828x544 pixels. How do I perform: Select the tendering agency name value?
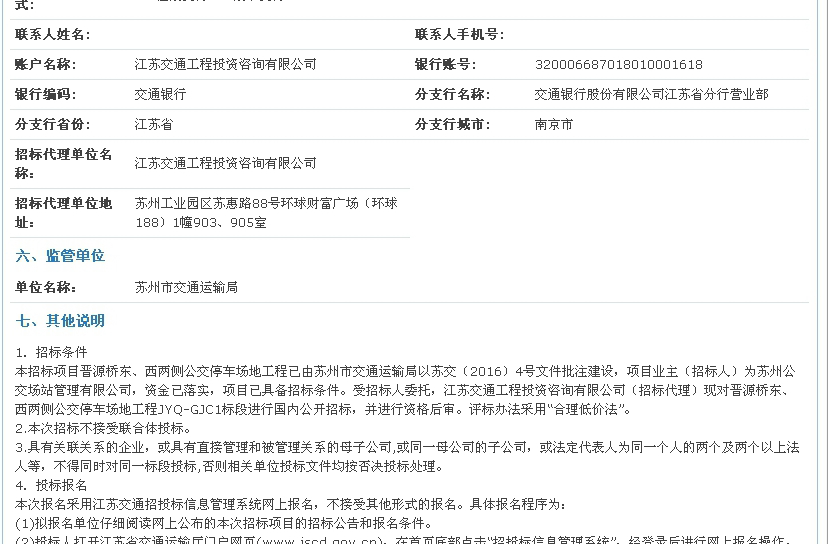[x=225, y=163]
